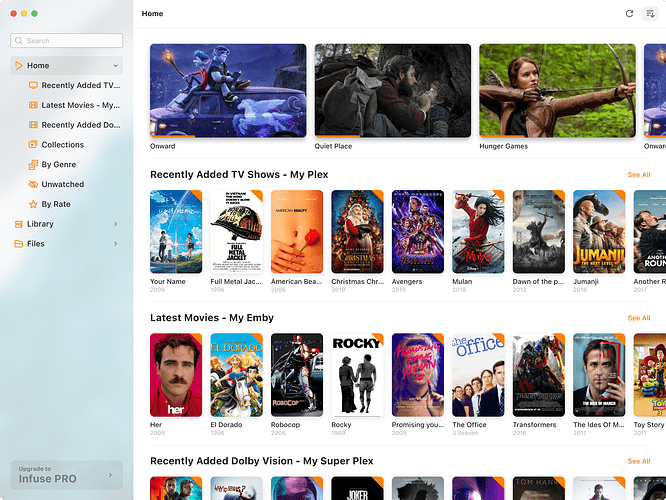Open The Office poster
This screenshot has height=500, width=666.
(x=478, y=375)
